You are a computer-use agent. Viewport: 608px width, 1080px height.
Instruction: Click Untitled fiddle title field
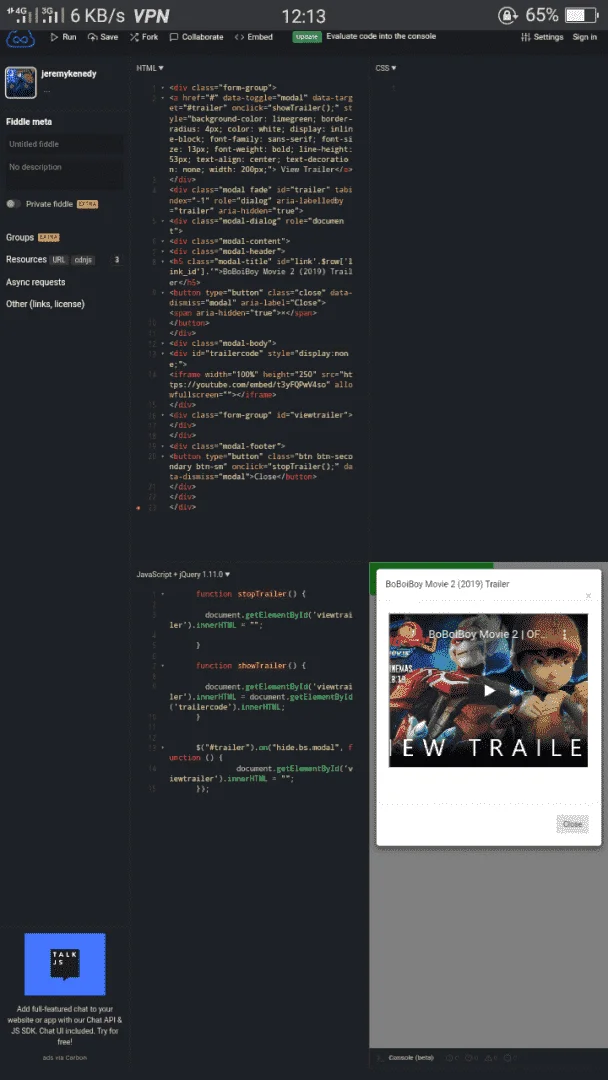click(65, 144)
